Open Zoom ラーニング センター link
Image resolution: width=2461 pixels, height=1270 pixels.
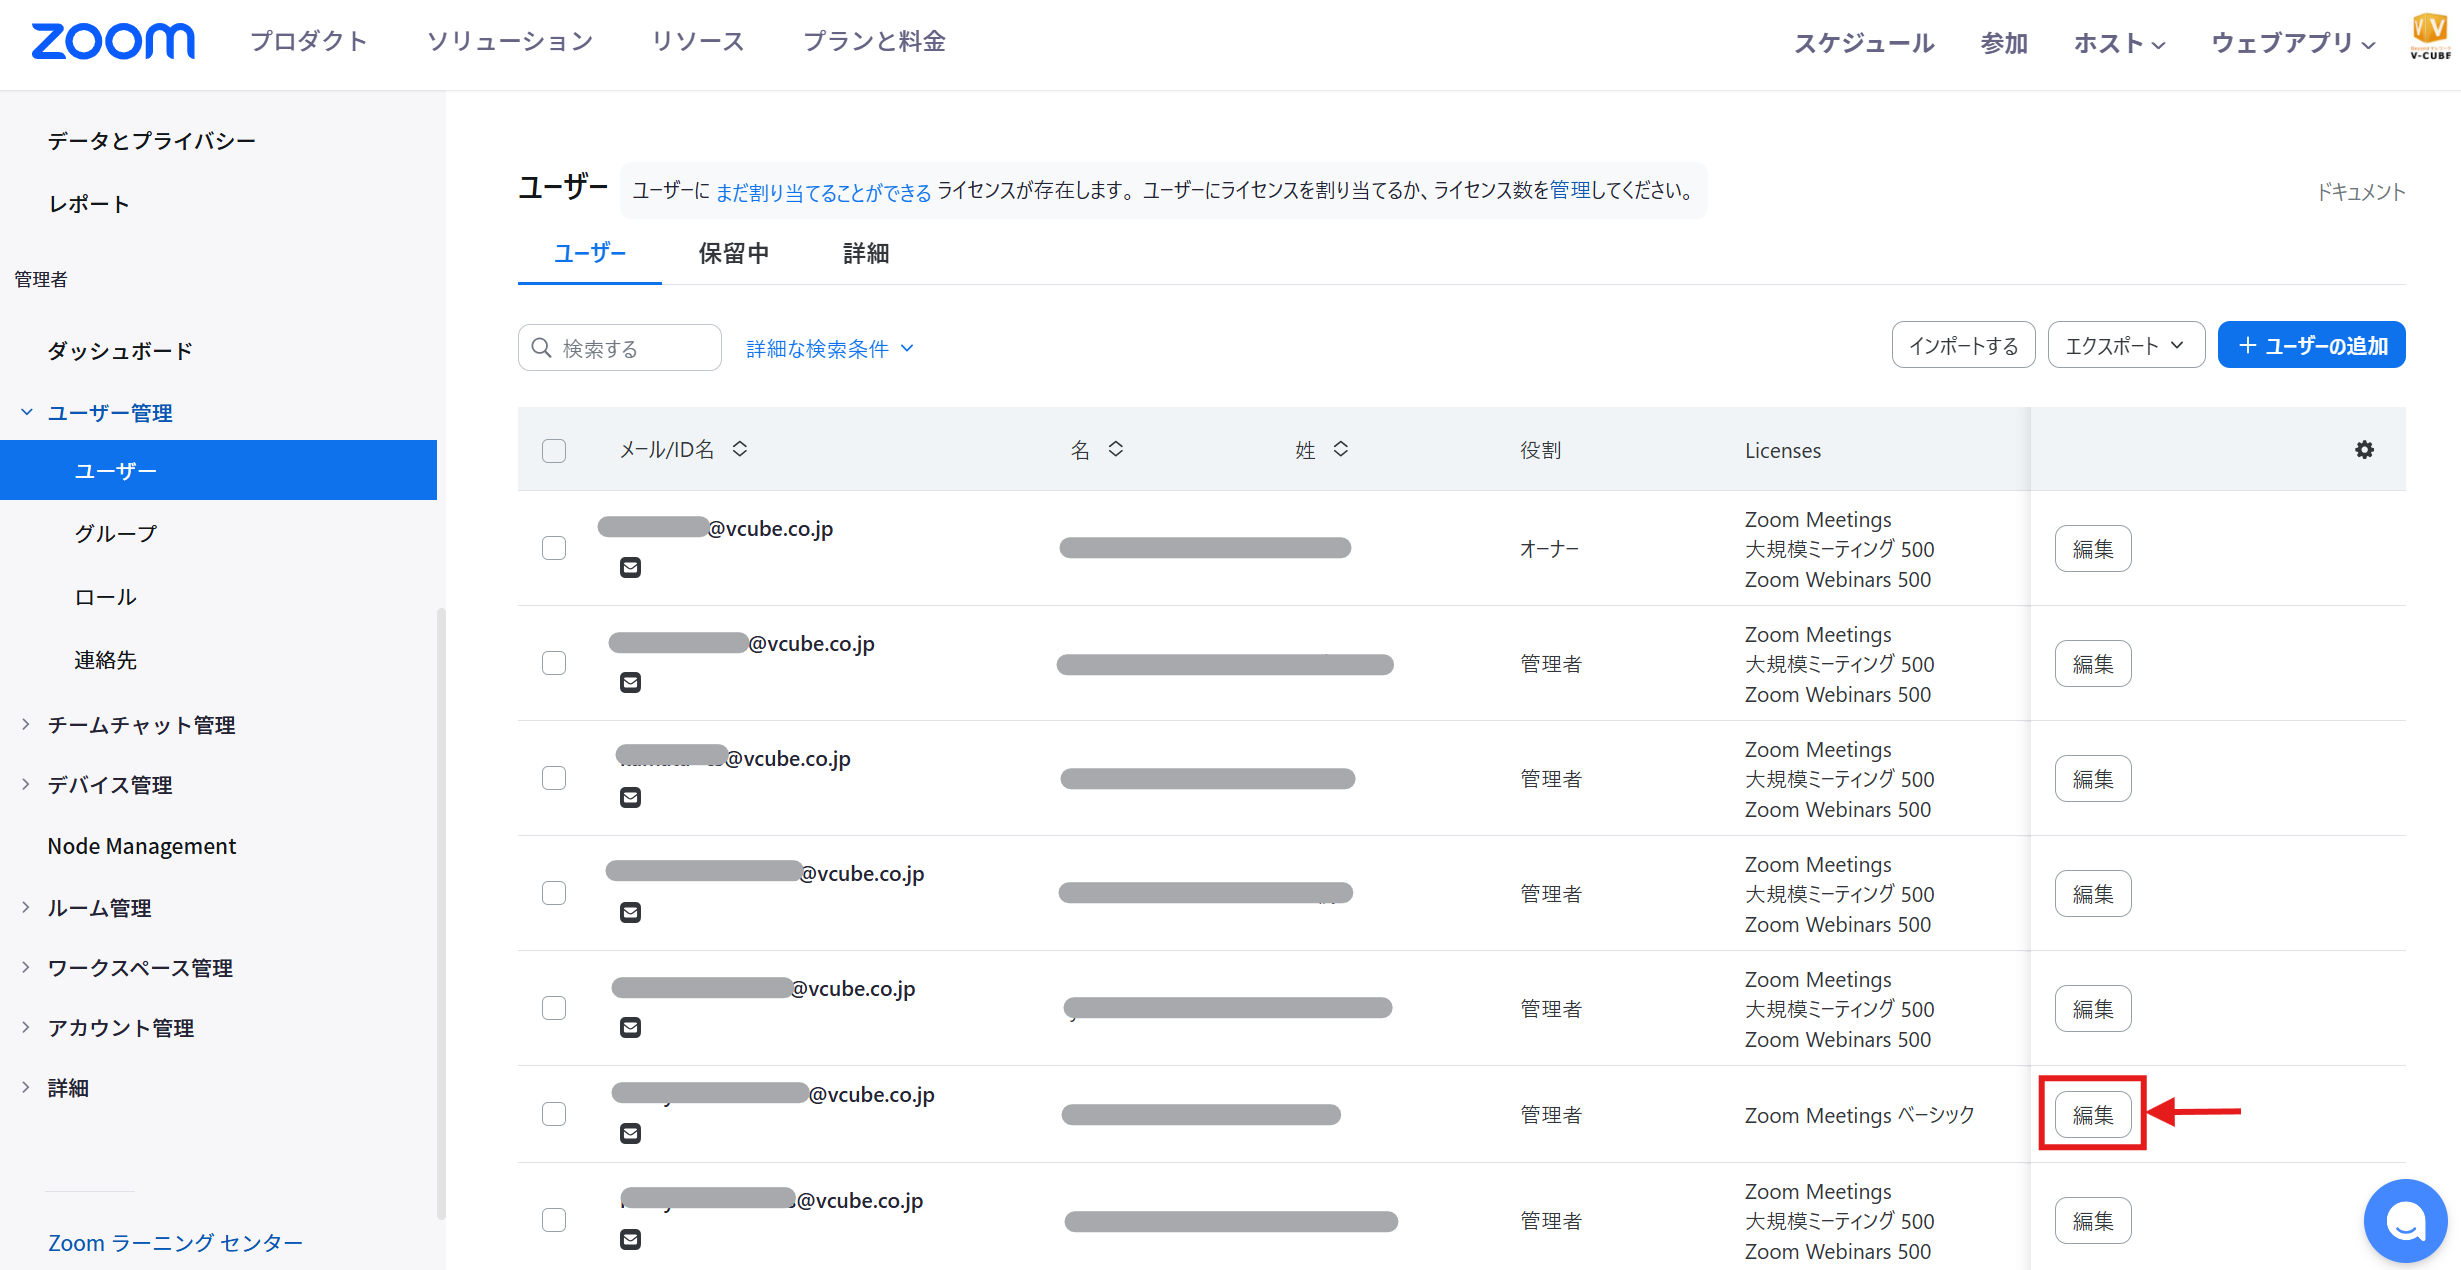tap(175, 1243)
